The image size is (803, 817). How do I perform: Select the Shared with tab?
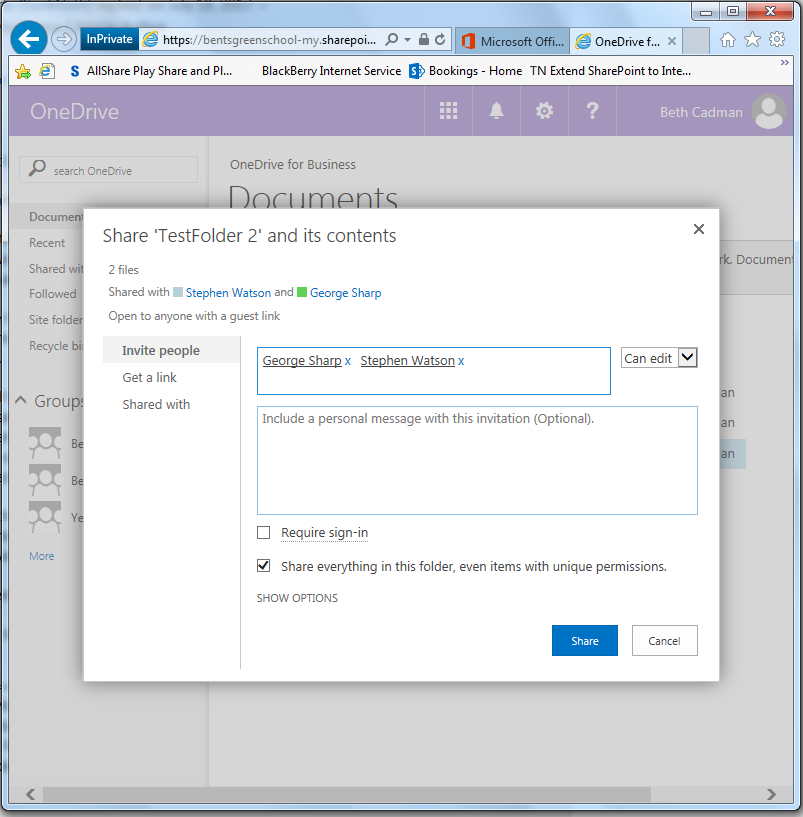click(x=156, y=404)
